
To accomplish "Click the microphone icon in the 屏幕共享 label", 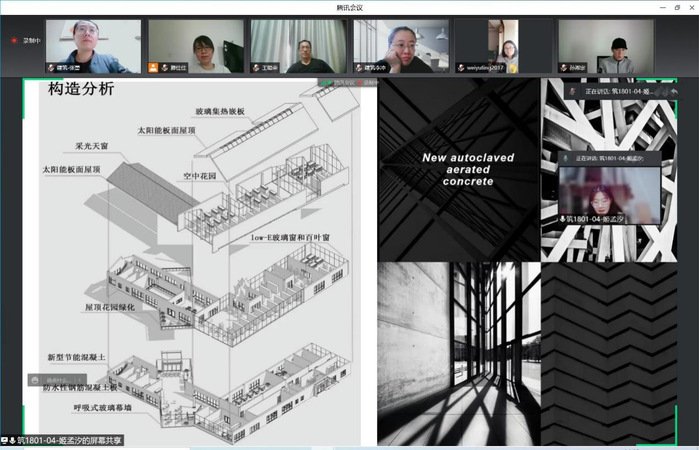I will 12,440.
